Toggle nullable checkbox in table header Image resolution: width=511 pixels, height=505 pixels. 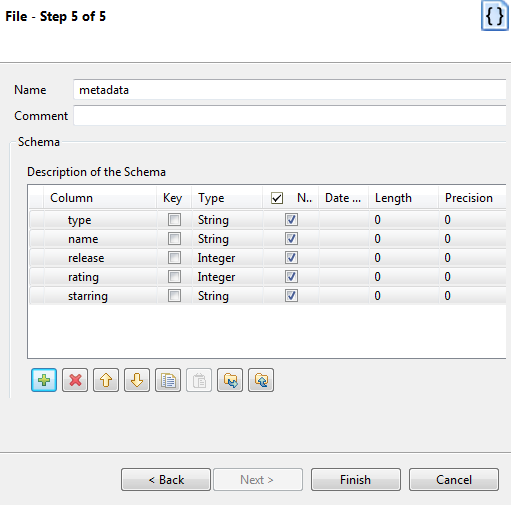[277, 198]
